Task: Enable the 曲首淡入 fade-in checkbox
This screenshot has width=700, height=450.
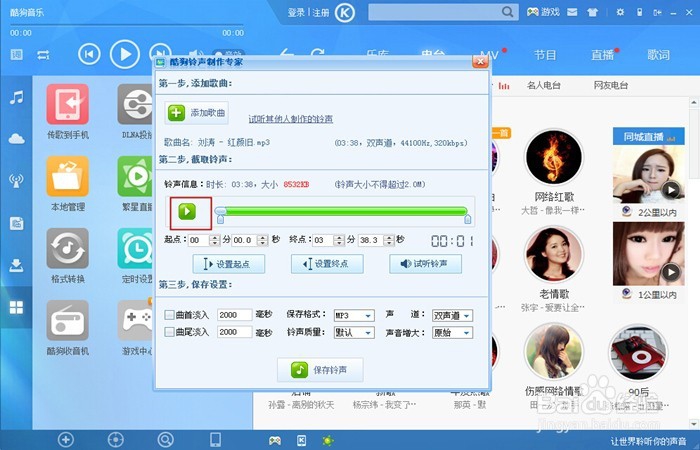Action: [x=169, y=315]
